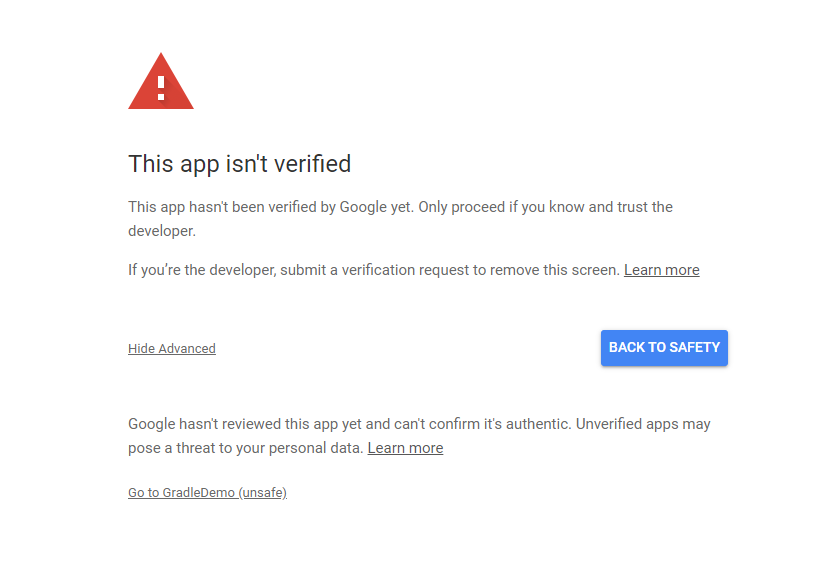This screenshot has width=816, height=563.
Task: Collapse the advanced section via Hide Advanced
Action: (x=172, y=349)
